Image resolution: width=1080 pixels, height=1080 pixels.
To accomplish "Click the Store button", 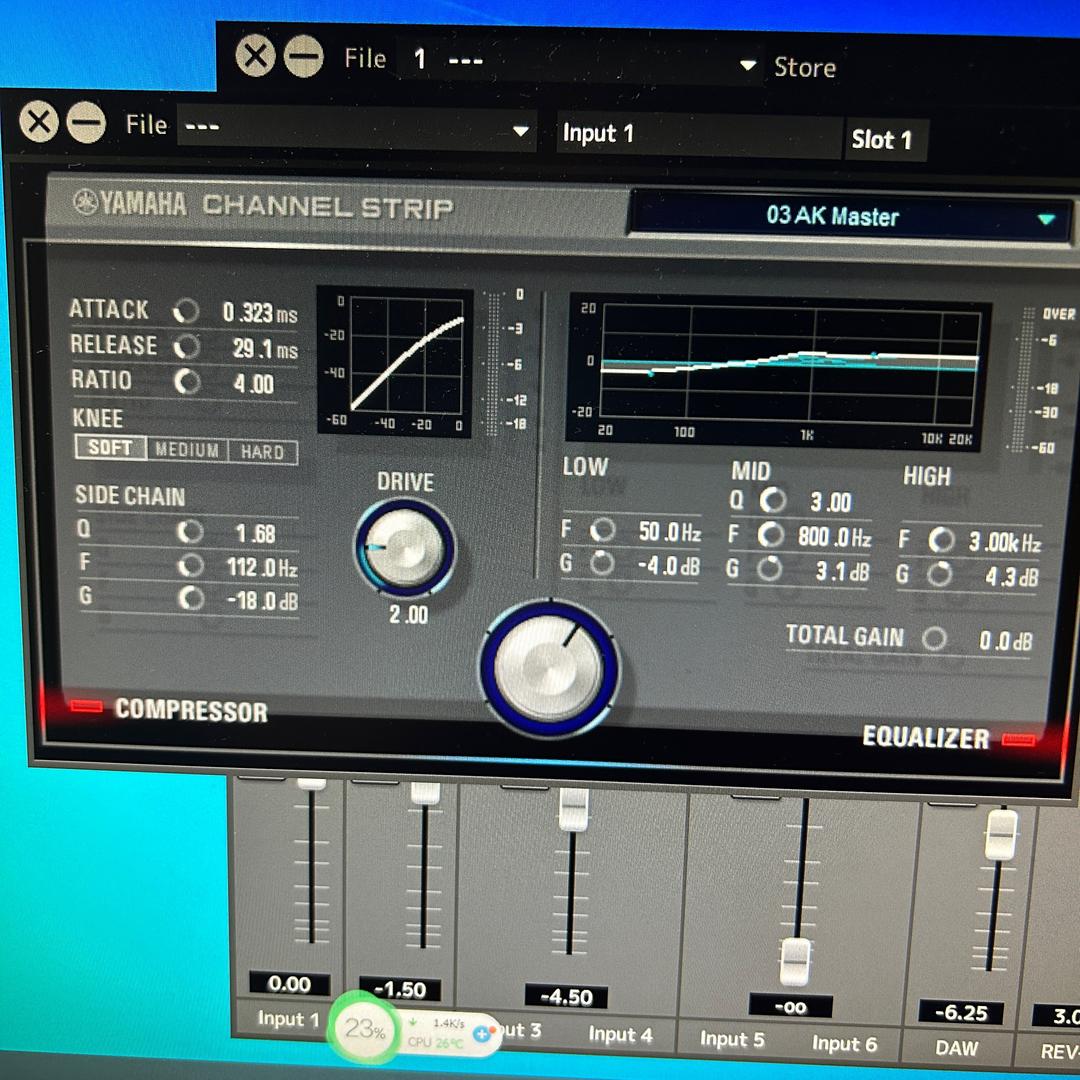I will coord(804,68).
